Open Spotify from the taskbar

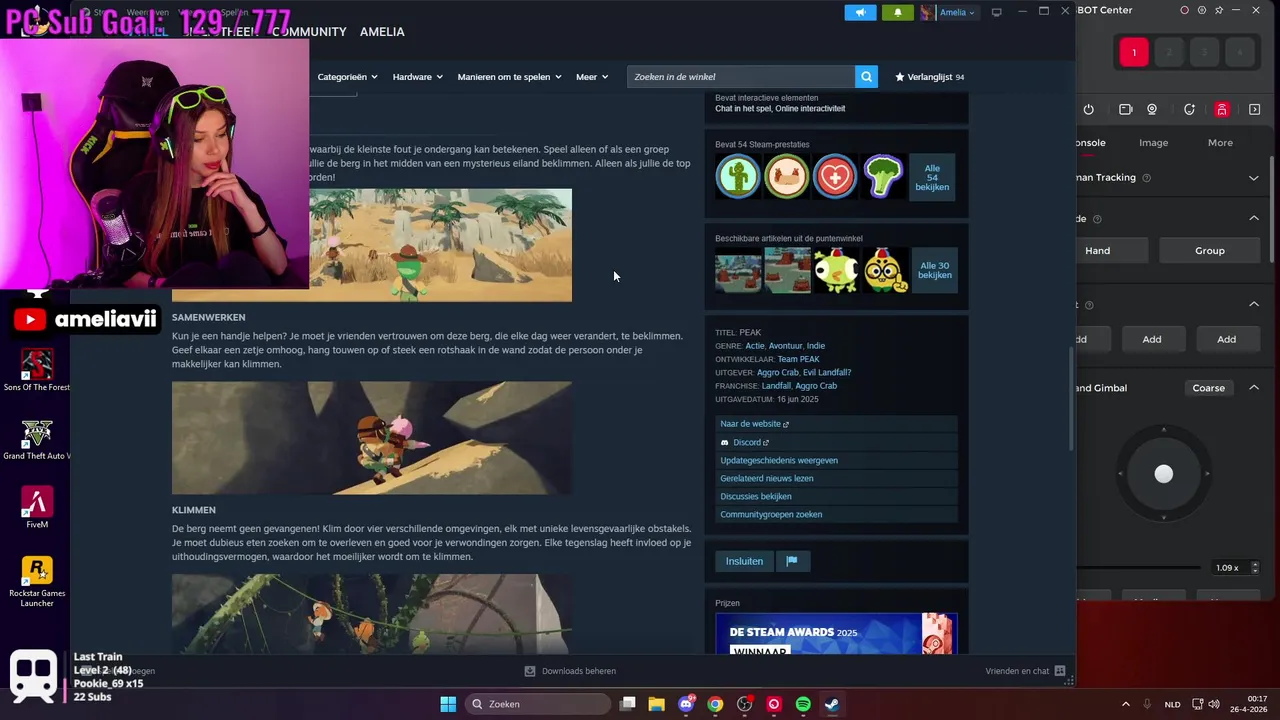click(x=803, y=704)
